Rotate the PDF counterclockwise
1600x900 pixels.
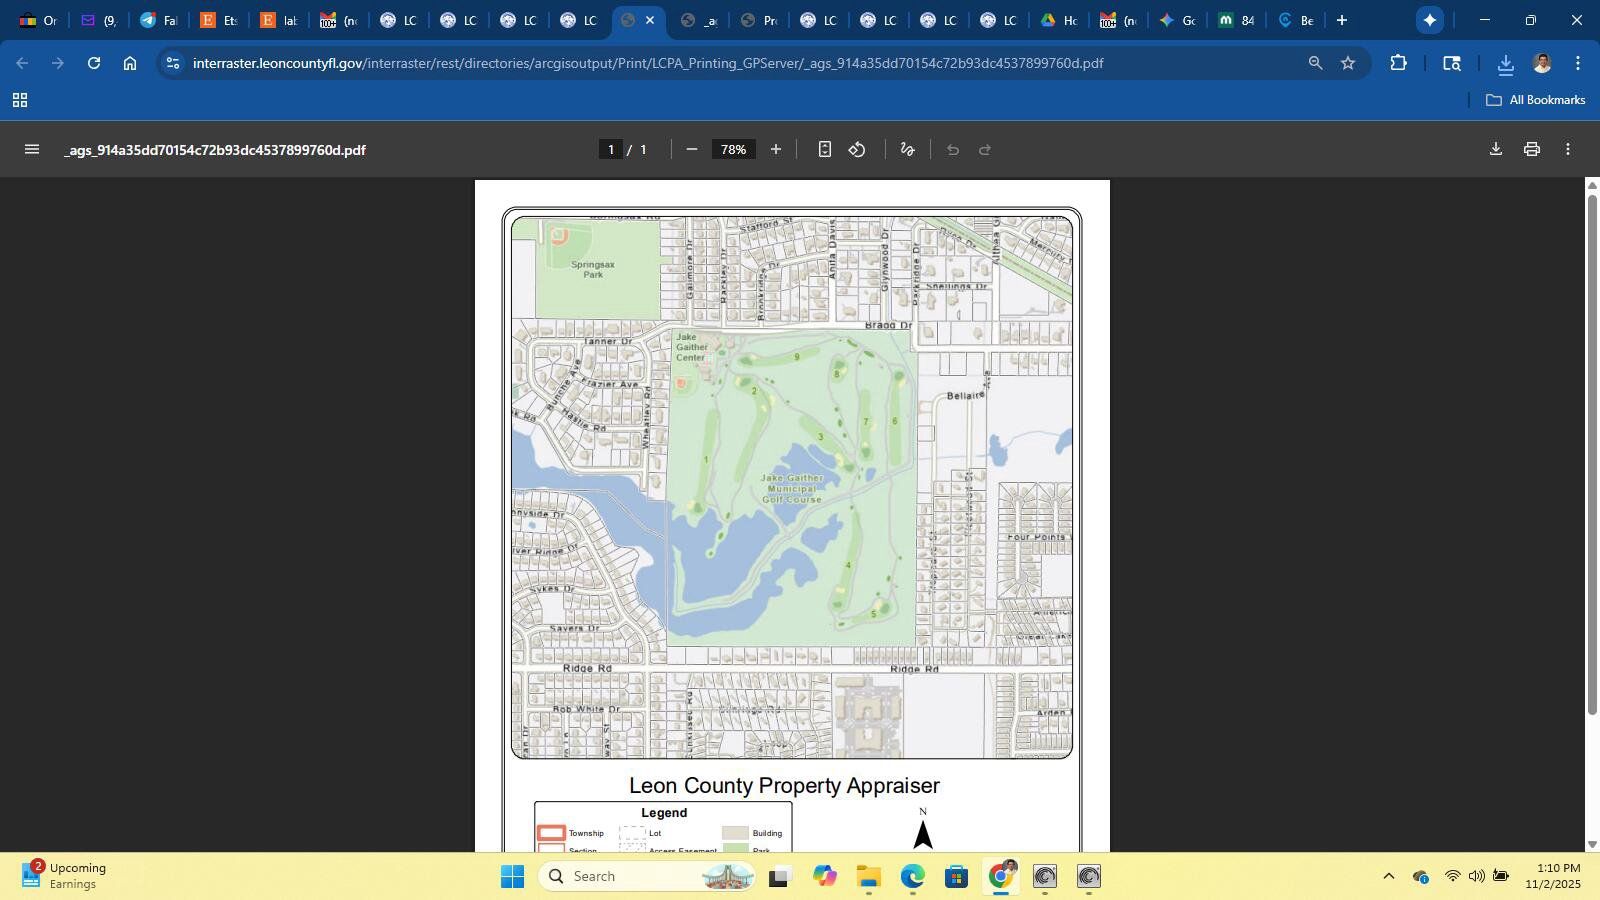pos(857,149)
